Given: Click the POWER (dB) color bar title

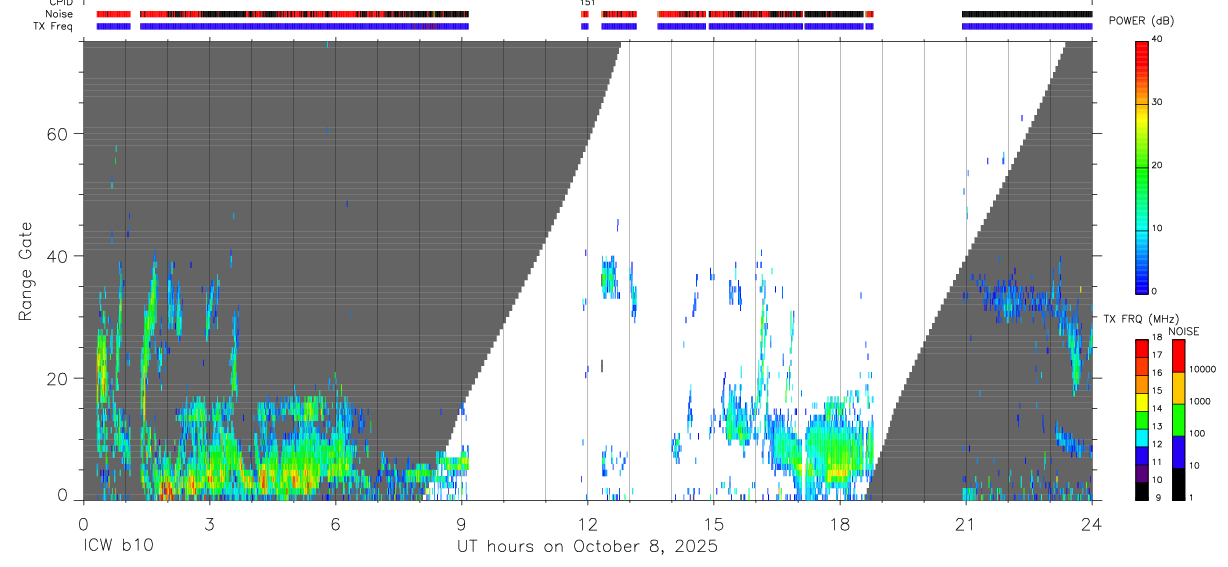Looking at the screenshot, I should click(x=1142, y=21).
